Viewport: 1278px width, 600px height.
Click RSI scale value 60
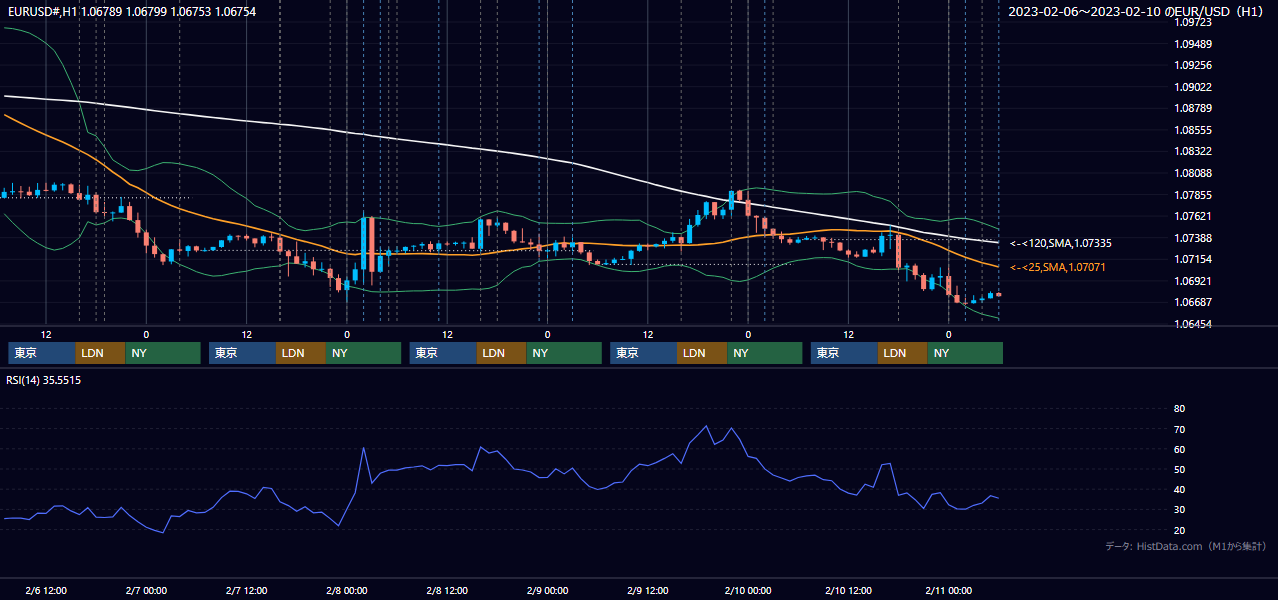tap(1179, 449)
